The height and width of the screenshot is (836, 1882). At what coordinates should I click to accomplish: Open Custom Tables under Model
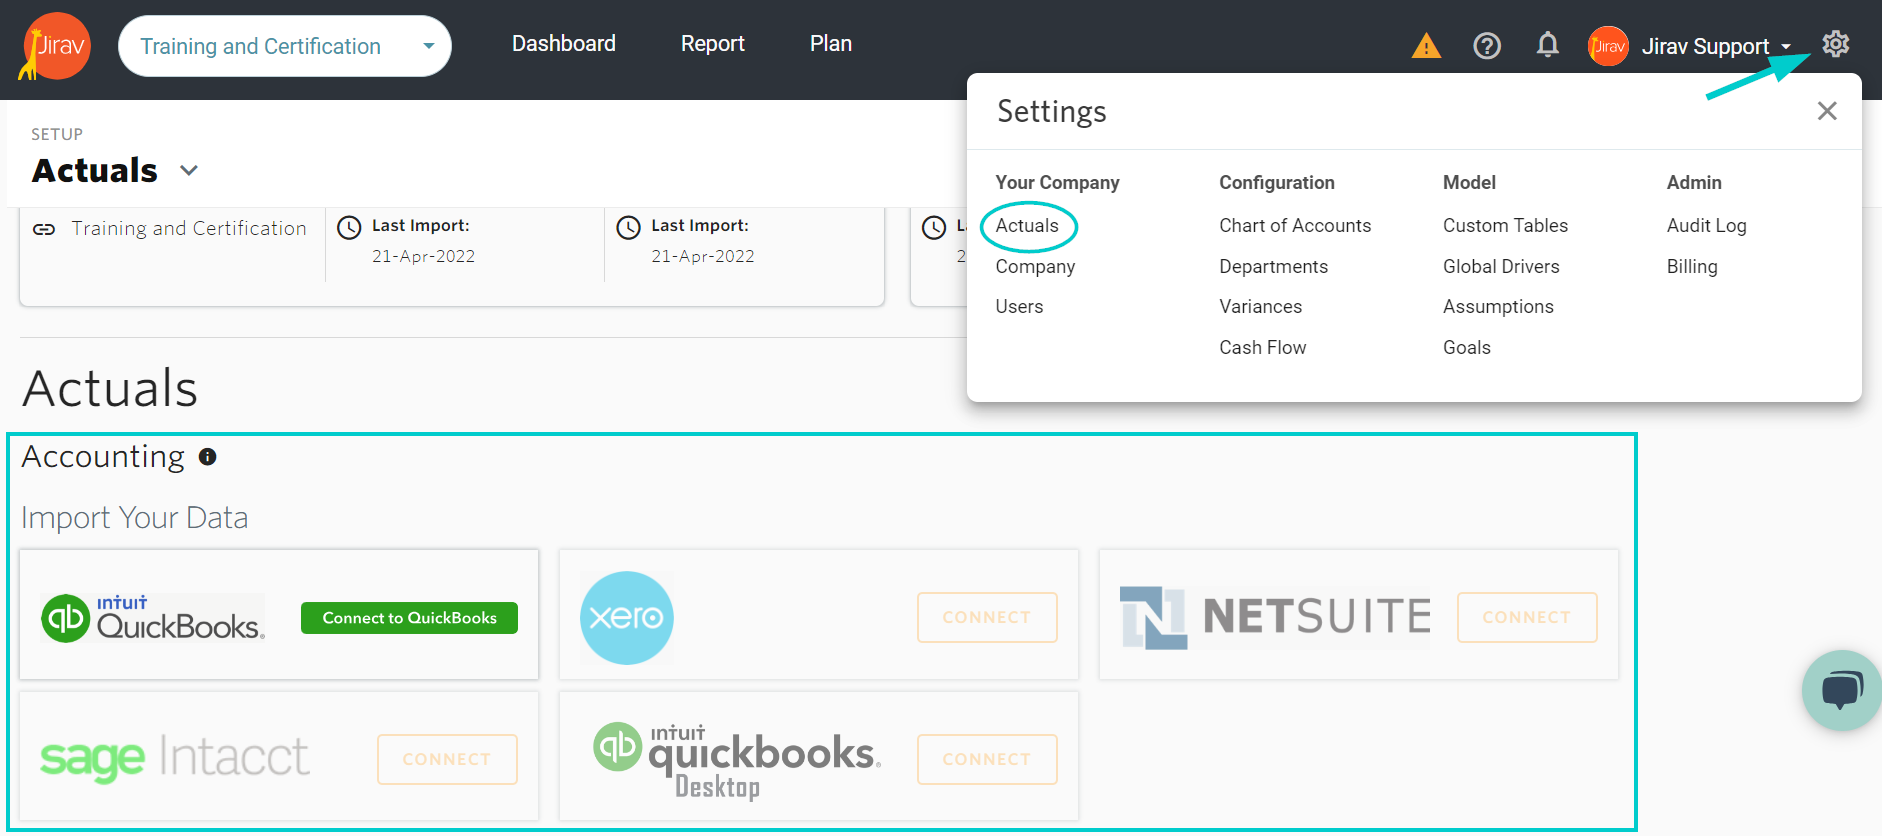coord(1505,226)
